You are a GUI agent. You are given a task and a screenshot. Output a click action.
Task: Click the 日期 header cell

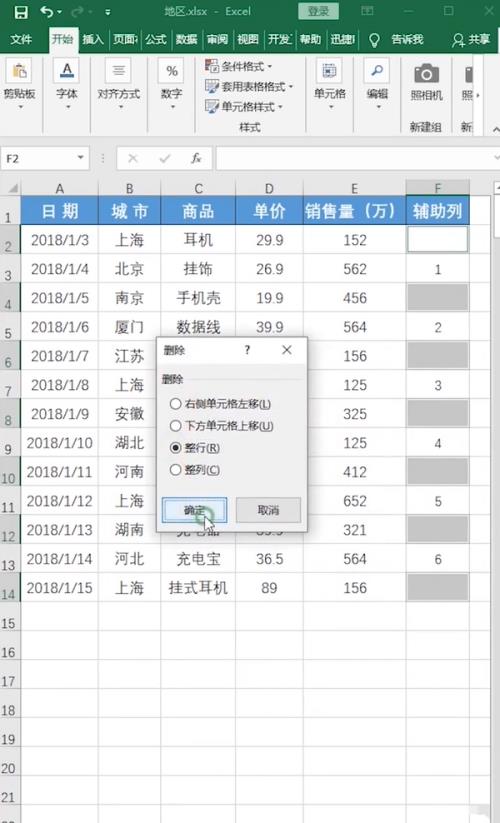(x=59, y=211)
